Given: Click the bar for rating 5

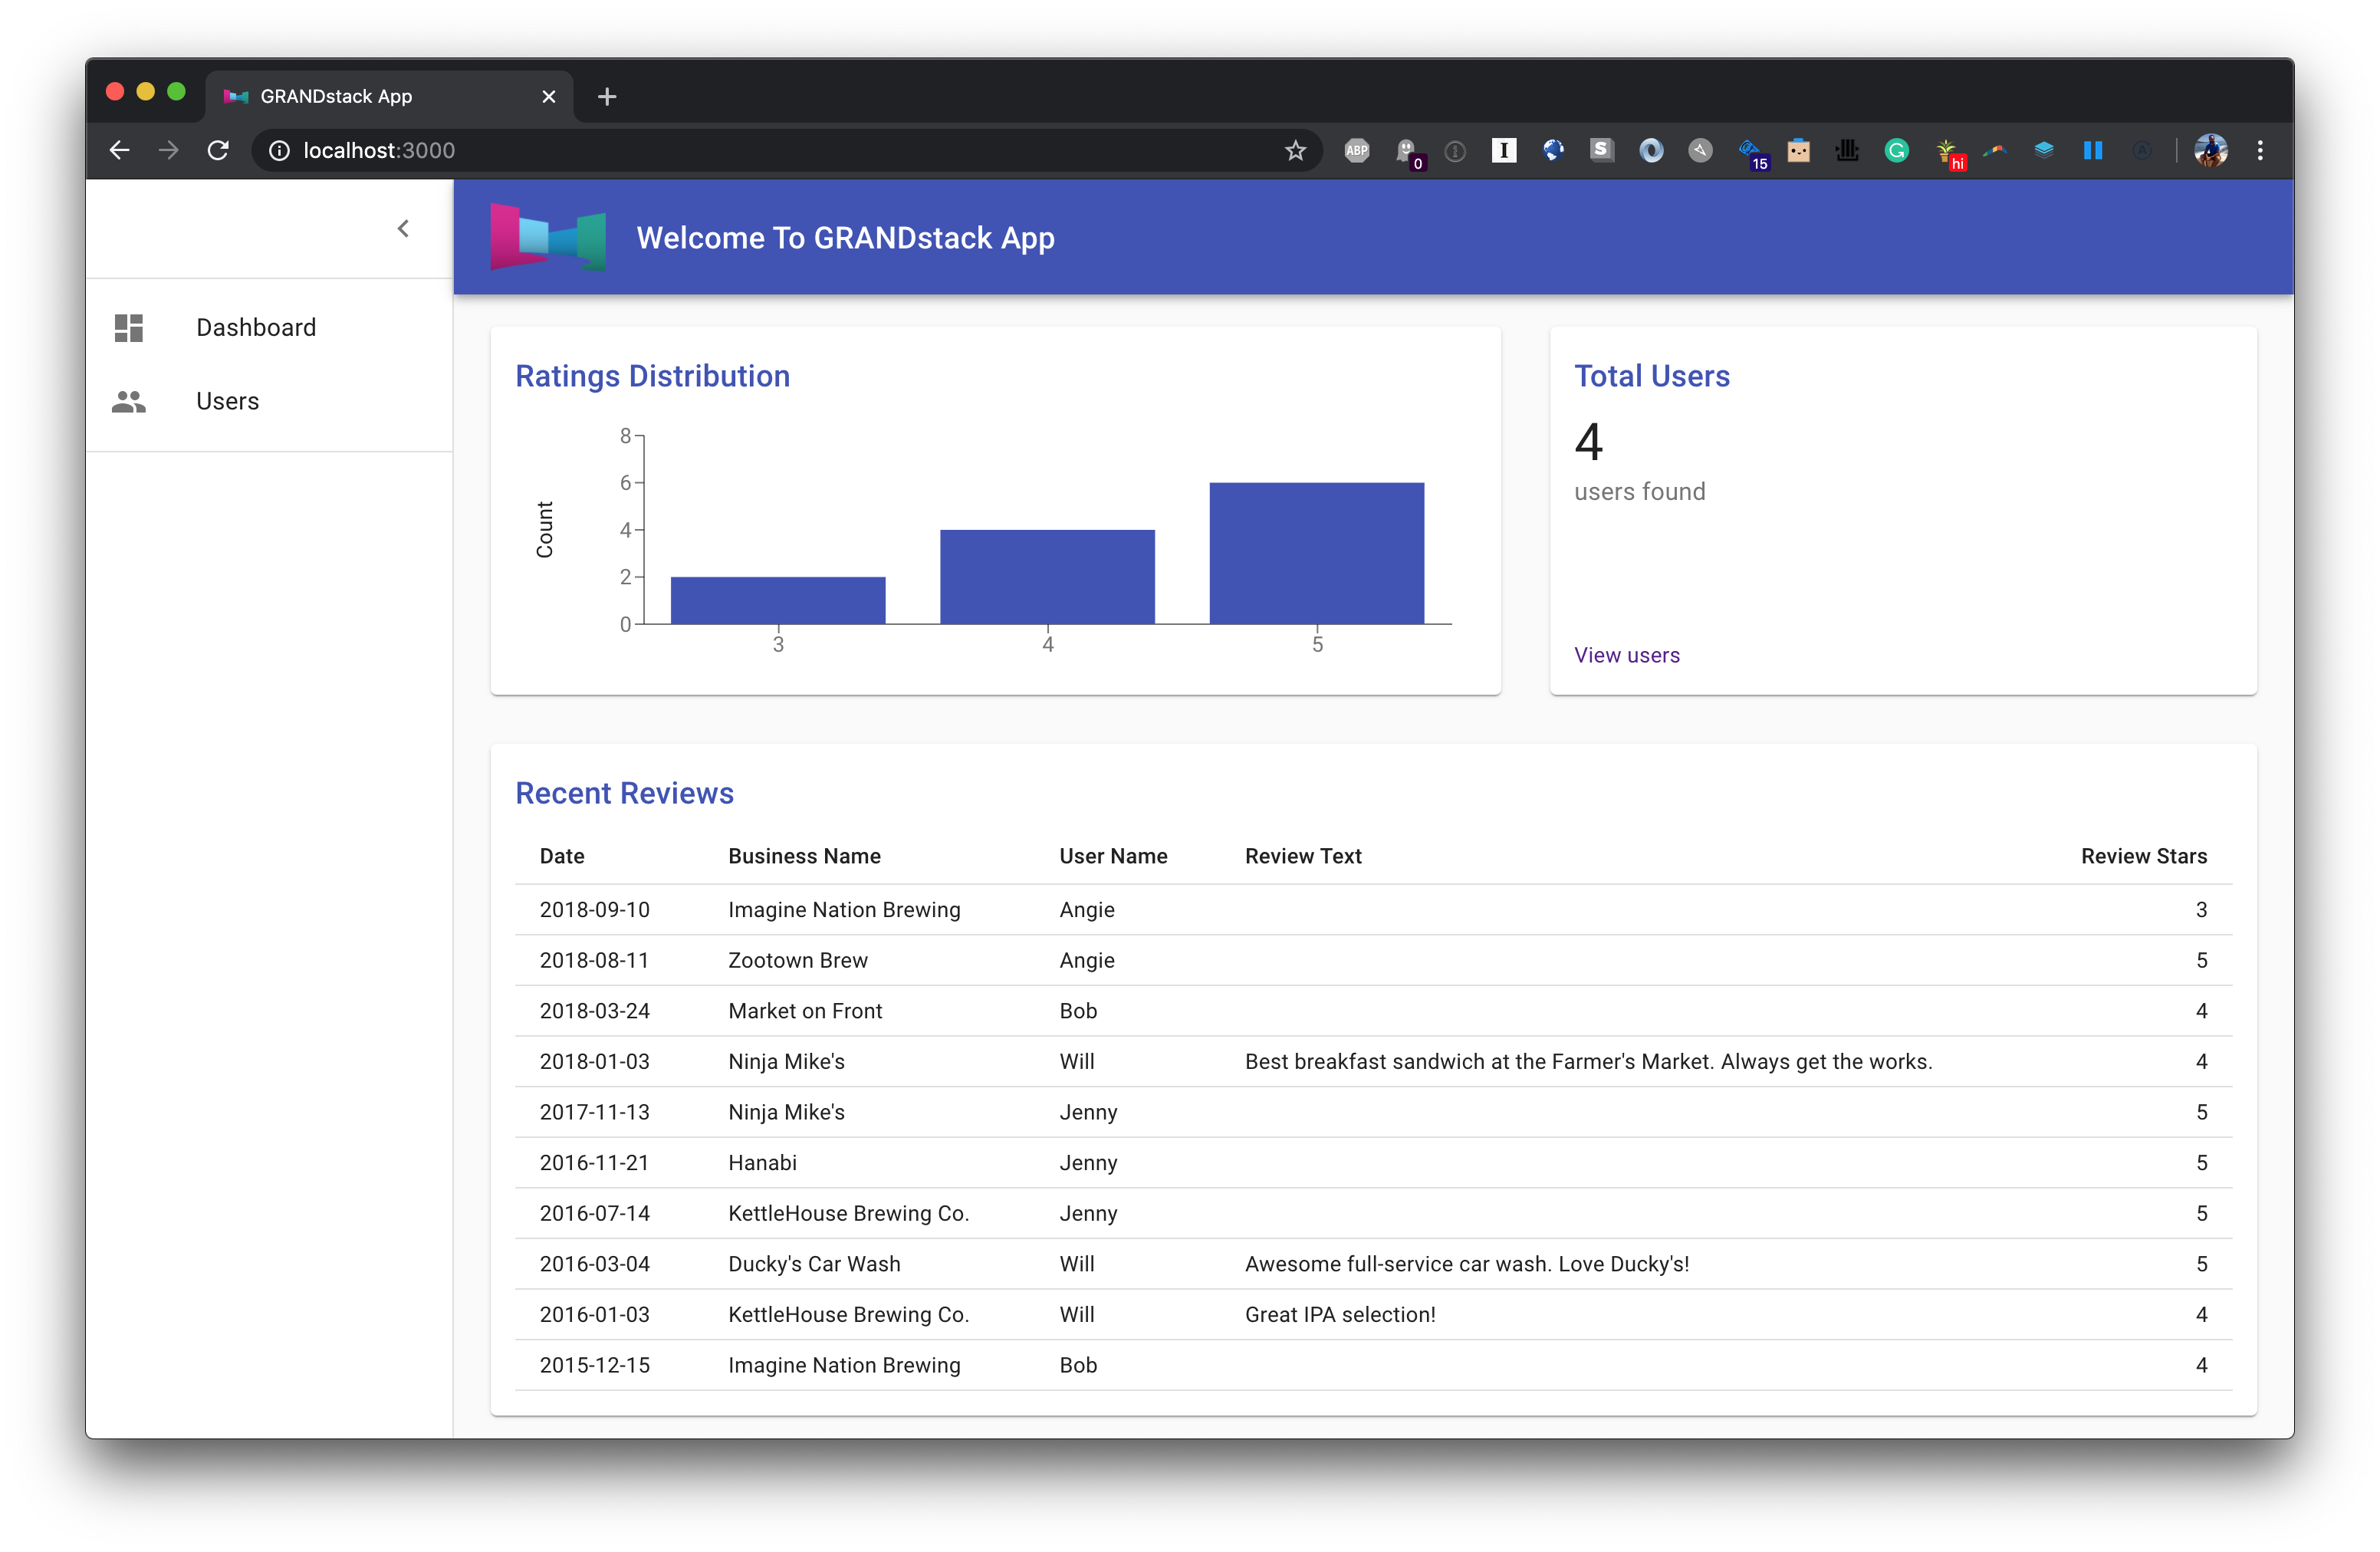Looking at the screenshot, I should pyautogui.click(x=1316, y=554).
